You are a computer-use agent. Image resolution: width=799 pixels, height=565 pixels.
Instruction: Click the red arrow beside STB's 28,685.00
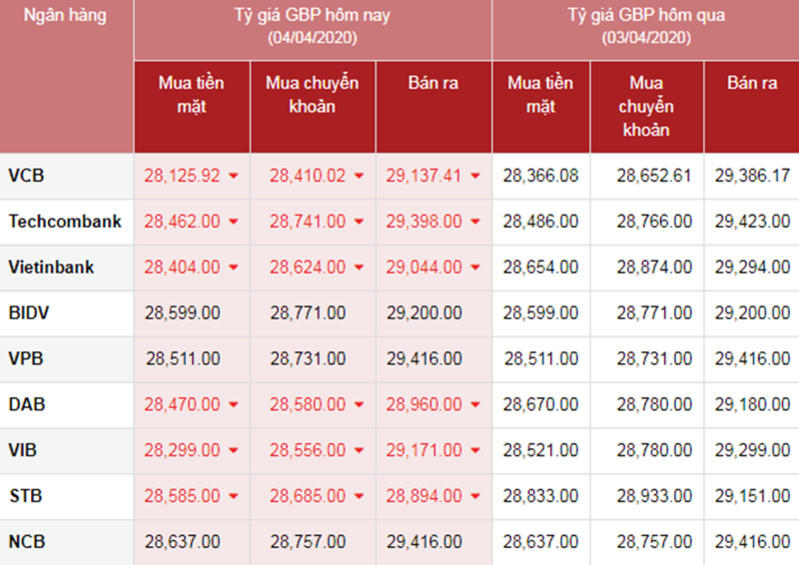[x=360, y=497]
